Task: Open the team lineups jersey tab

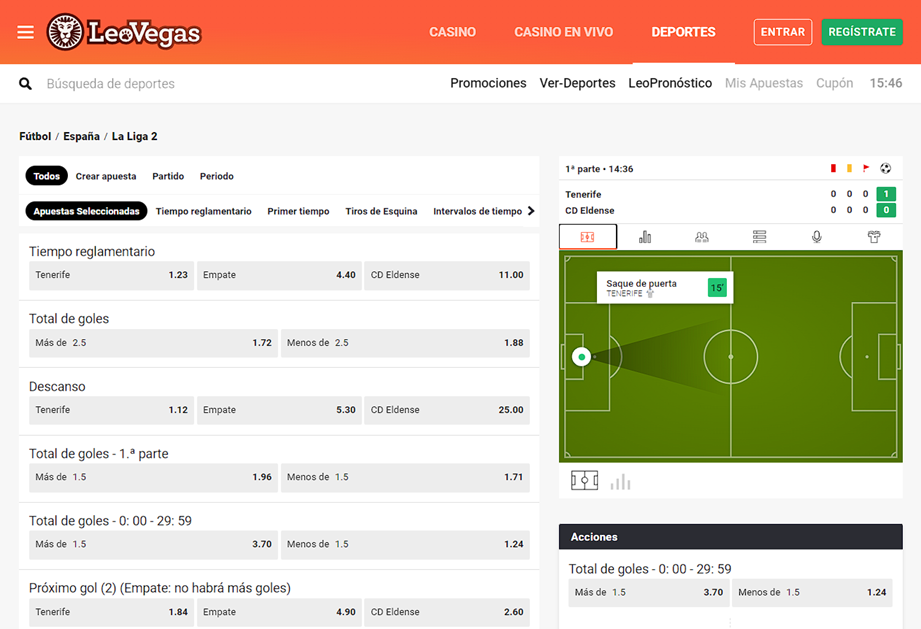Action: click(874, 237)
